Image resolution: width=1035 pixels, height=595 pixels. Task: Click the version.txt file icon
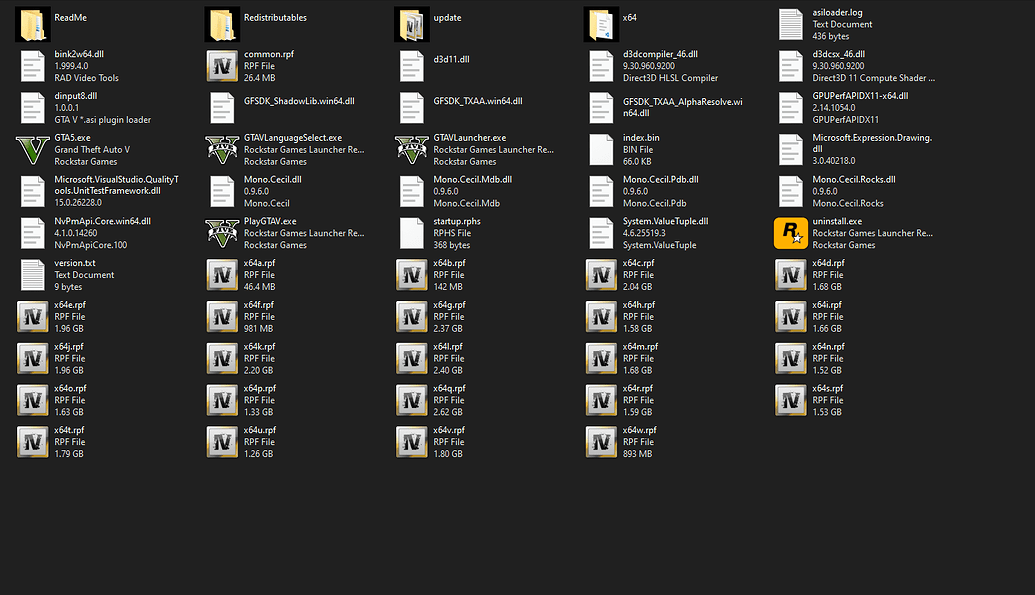pos(32,275)
